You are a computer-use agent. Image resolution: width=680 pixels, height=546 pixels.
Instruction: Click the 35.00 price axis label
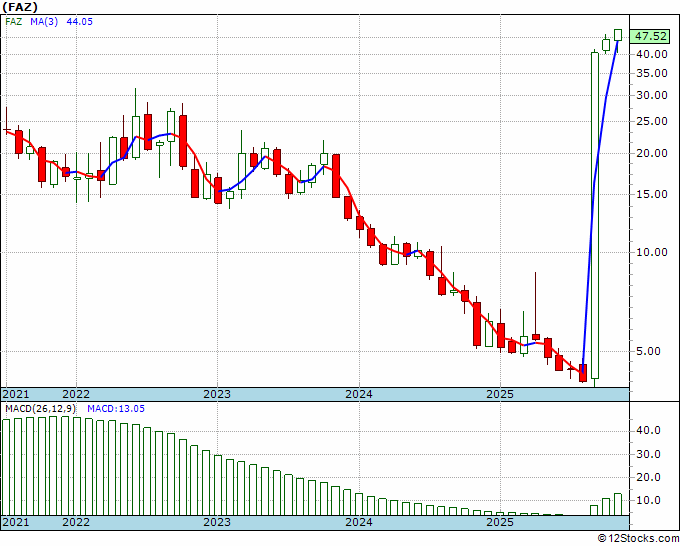651,73
